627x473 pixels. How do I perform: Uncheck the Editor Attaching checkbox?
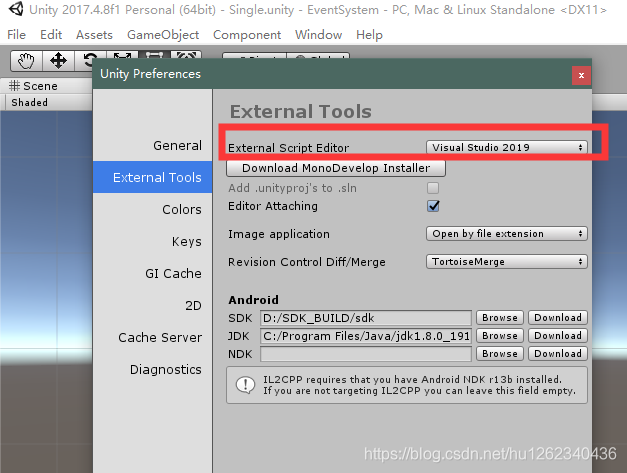433,206
